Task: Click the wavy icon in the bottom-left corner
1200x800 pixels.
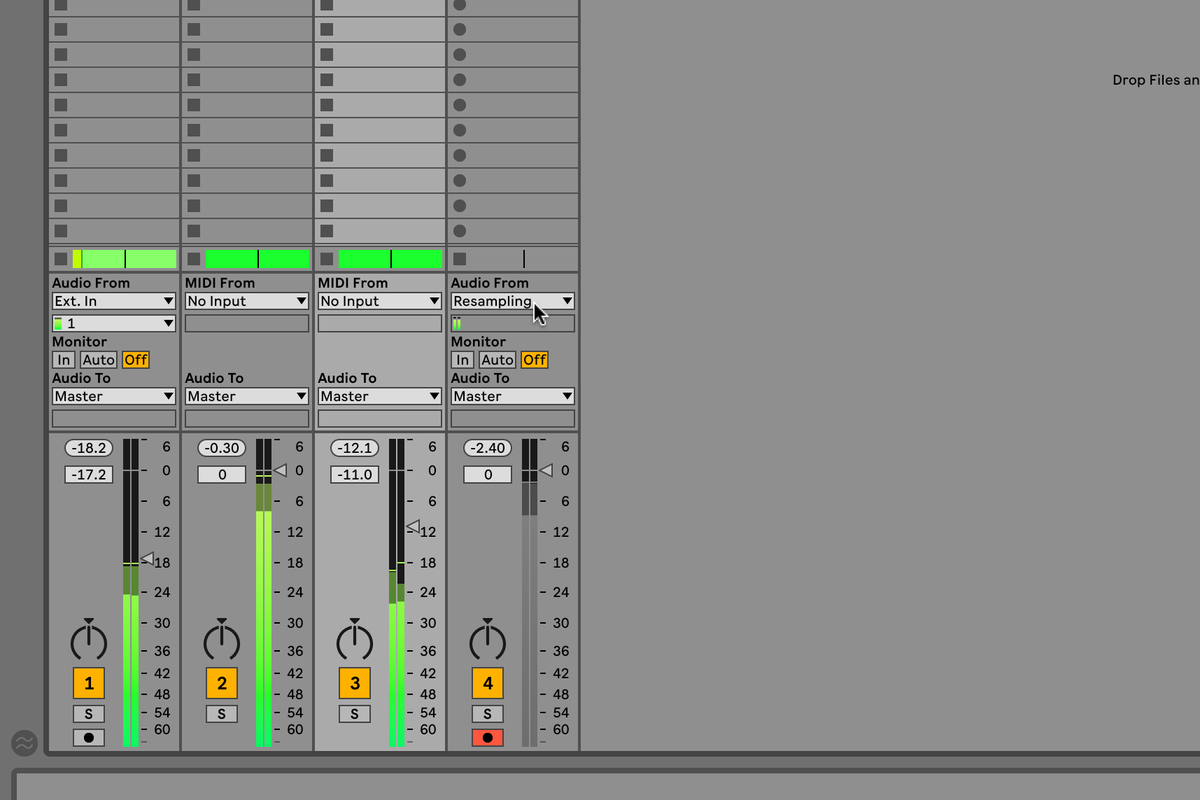Action: click(x=24, y=743)
